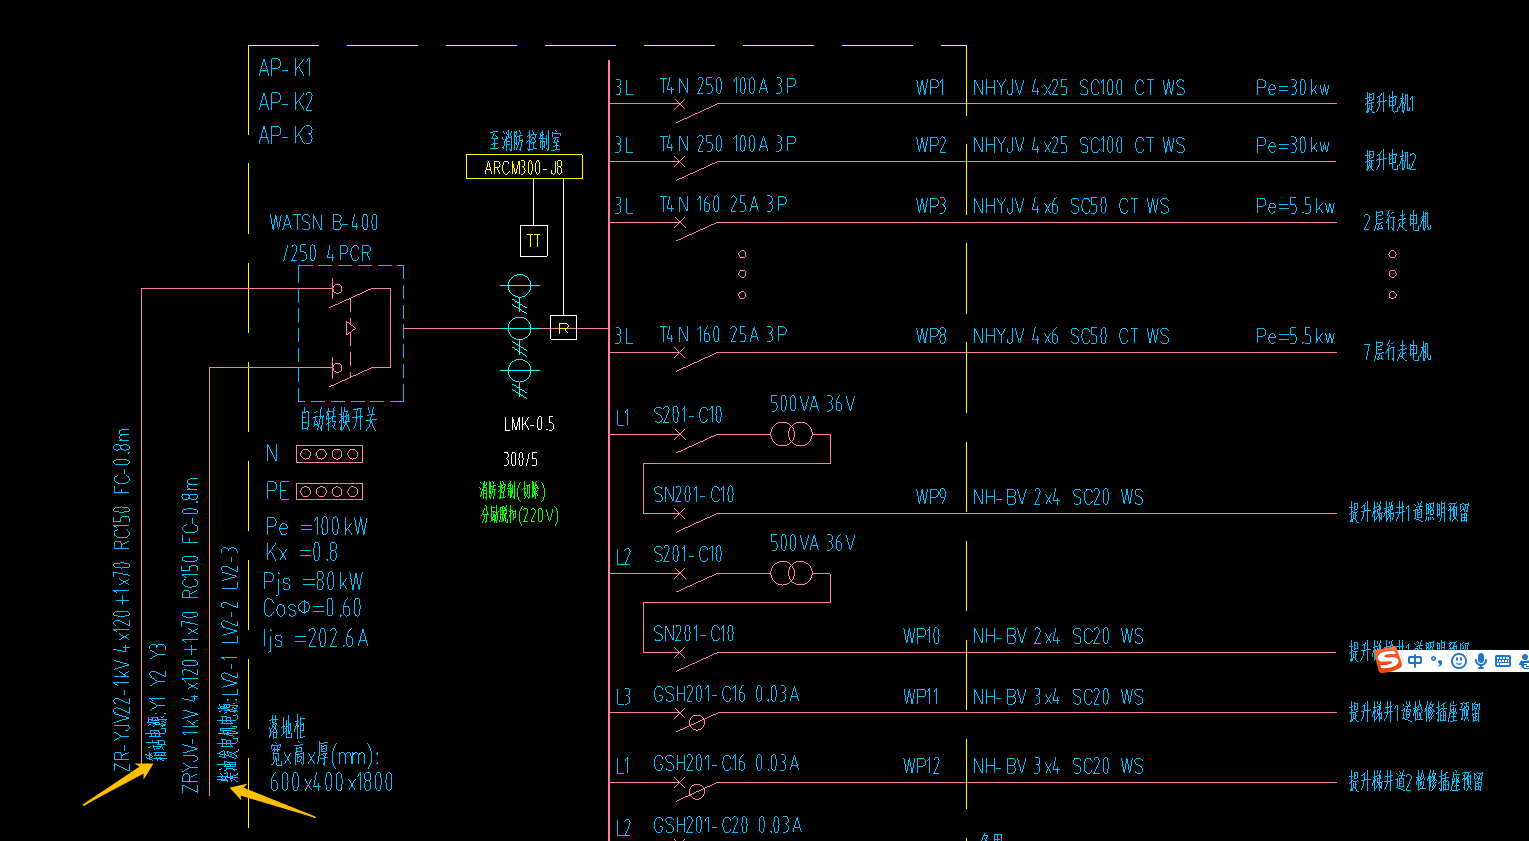Open the soft keyboard icon
The width and height of the screenshot is (1529, 841).
pyautogui.click(x=1502, y=661)
